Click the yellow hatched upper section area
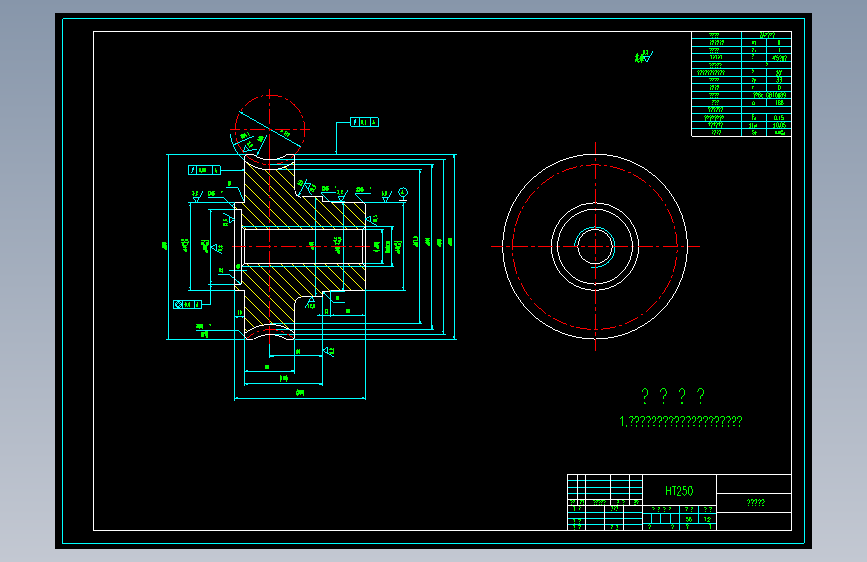867x562 pixels. pos(299,199)
